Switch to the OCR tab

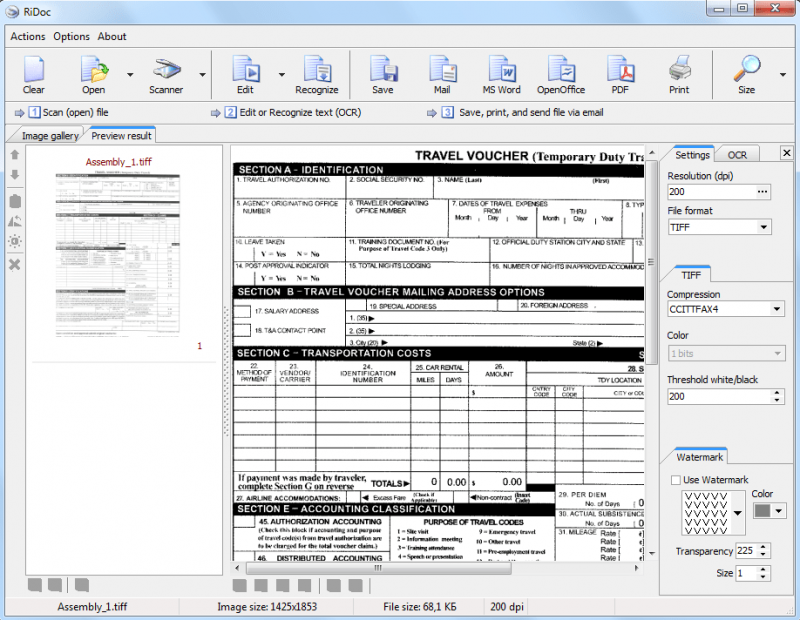[737, 155]
